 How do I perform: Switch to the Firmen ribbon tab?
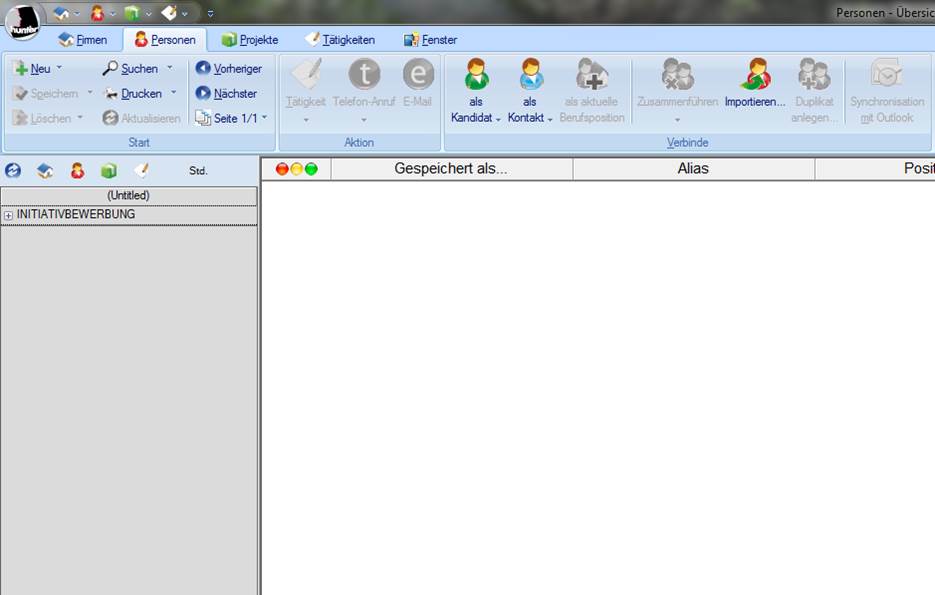83,40
